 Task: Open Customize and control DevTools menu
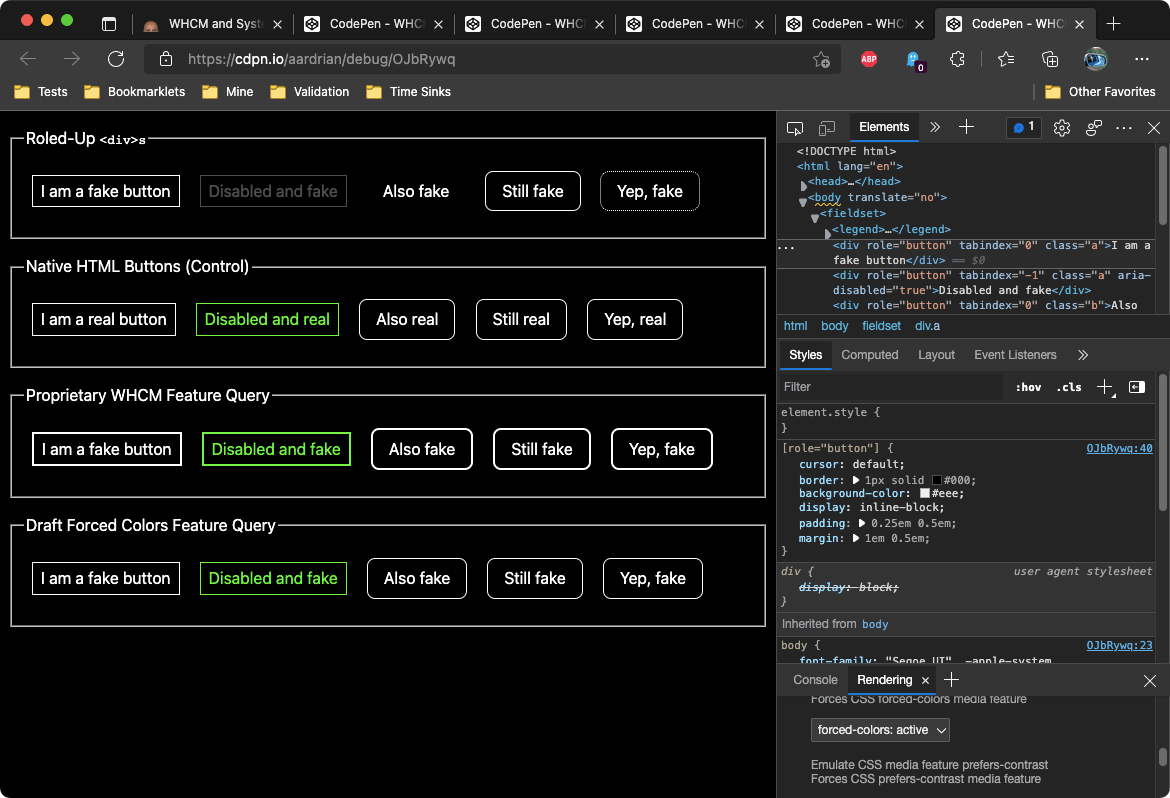pyautogui.click(x=1124, y=128)
